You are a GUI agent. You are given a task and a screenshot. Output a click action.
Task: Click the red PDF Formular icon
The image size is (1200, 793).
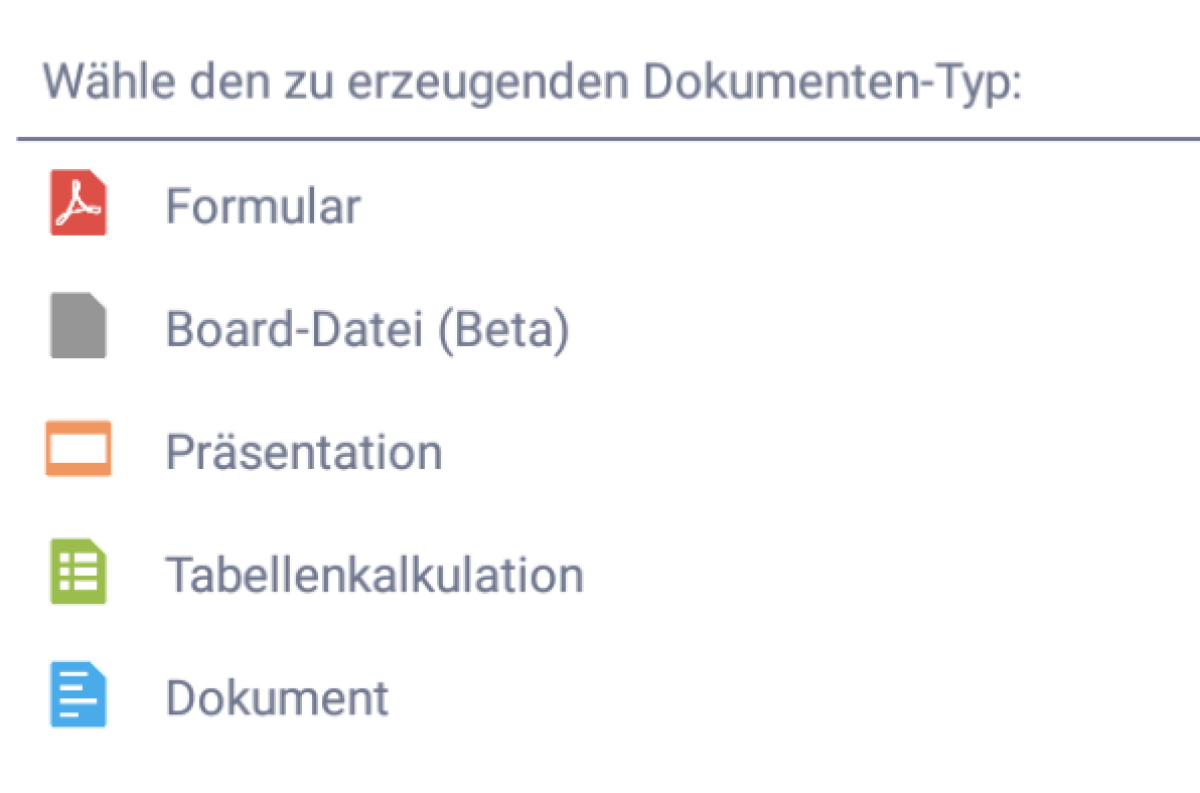coord(78,205)
